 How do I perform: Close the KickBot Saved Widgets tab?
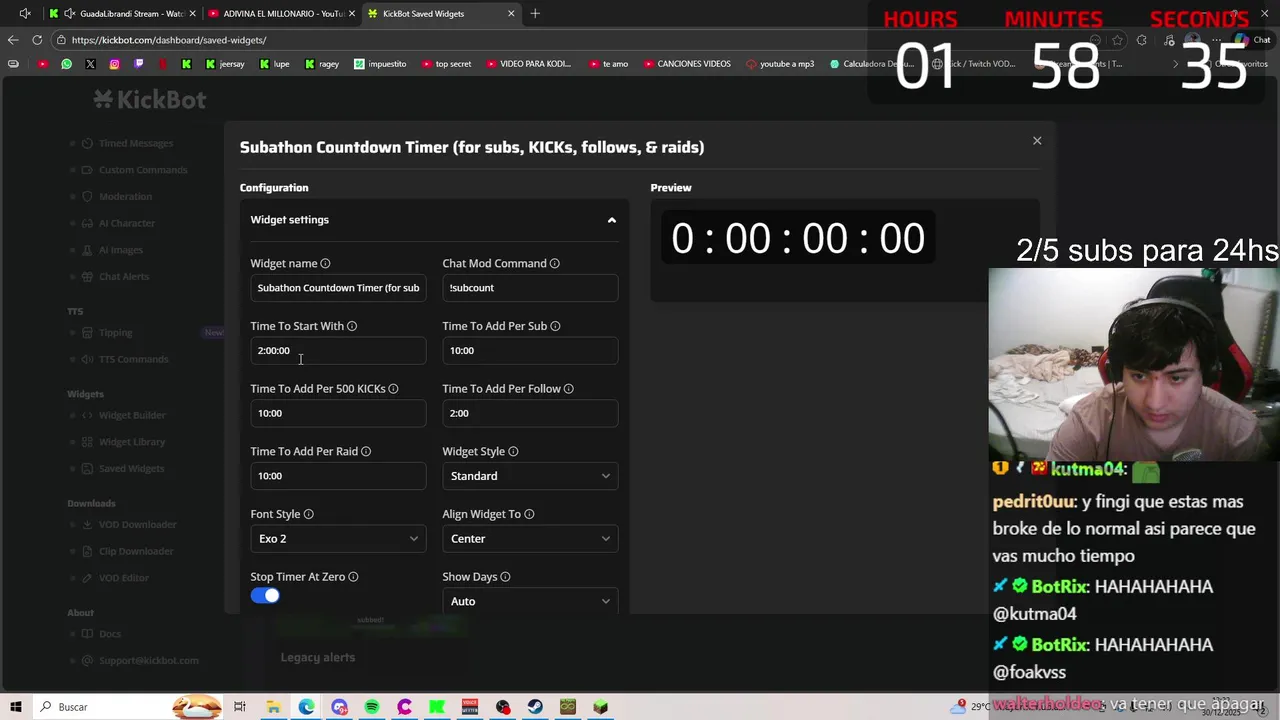[x=511, y=14]
